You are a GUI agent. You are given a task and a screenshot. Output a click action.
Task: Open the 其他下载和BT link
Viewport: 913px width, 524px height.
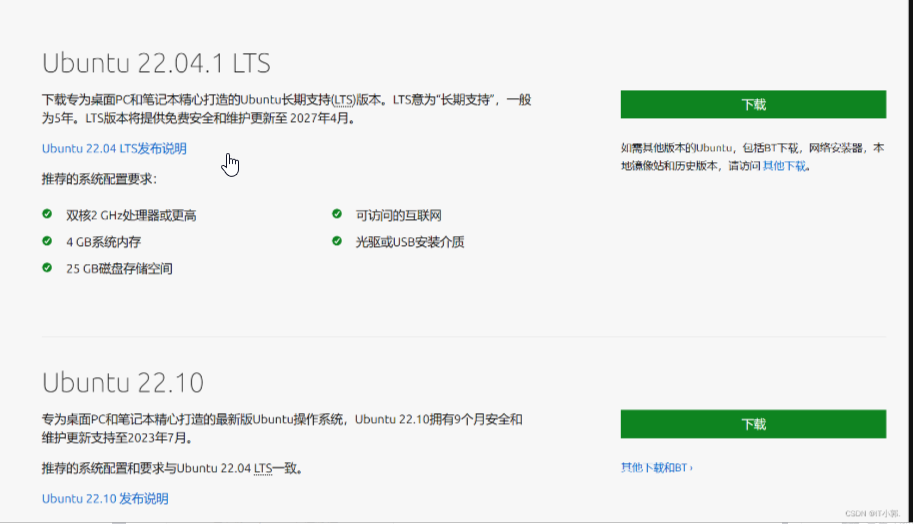tap(656, 467)
